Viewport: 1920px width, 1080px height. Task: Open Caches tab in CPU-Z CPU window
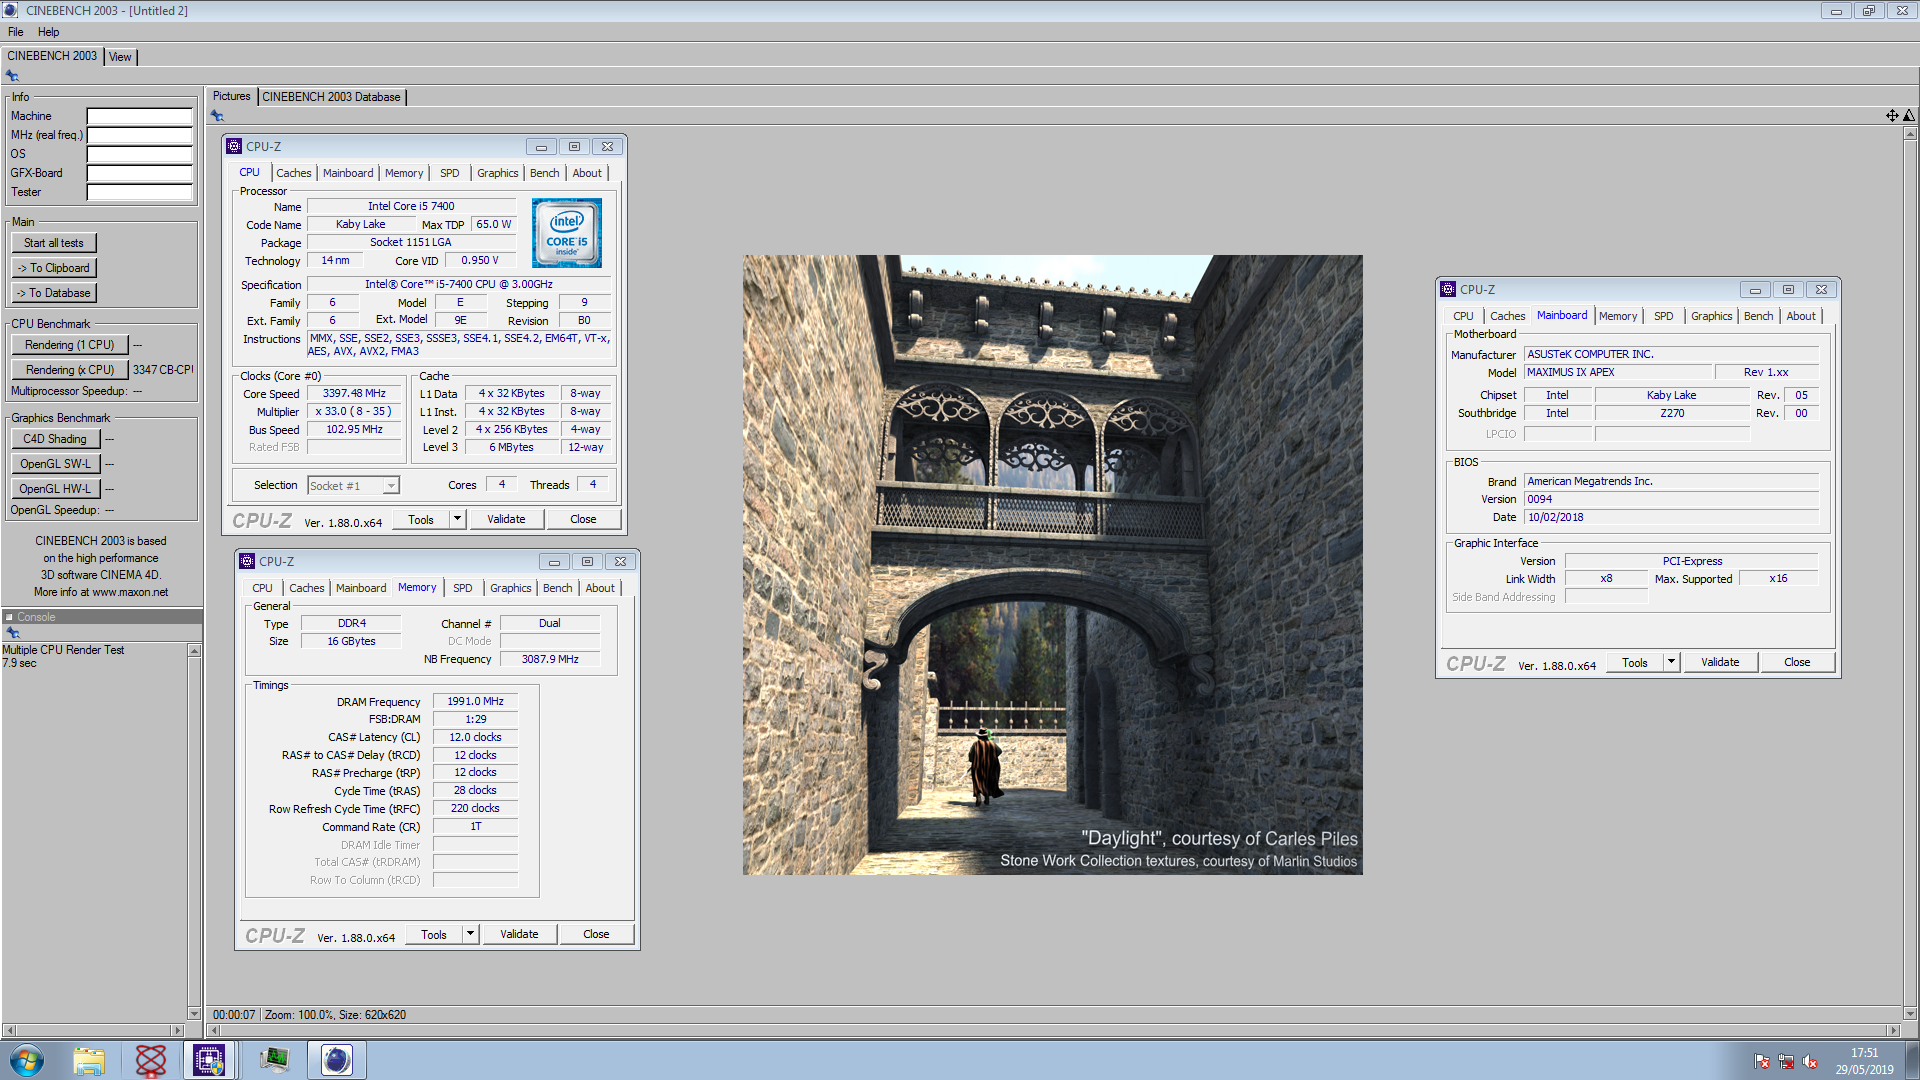point(293,173)
